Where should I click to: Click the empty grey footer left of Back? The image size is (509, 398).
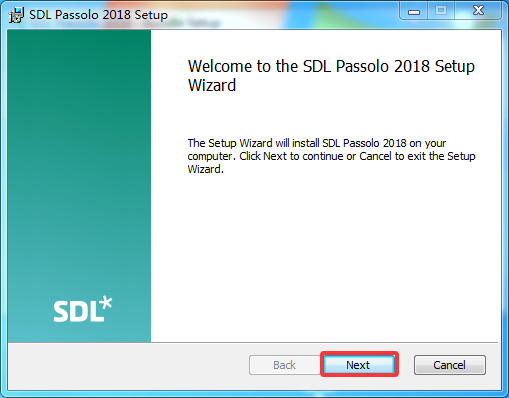pos(128,365)
